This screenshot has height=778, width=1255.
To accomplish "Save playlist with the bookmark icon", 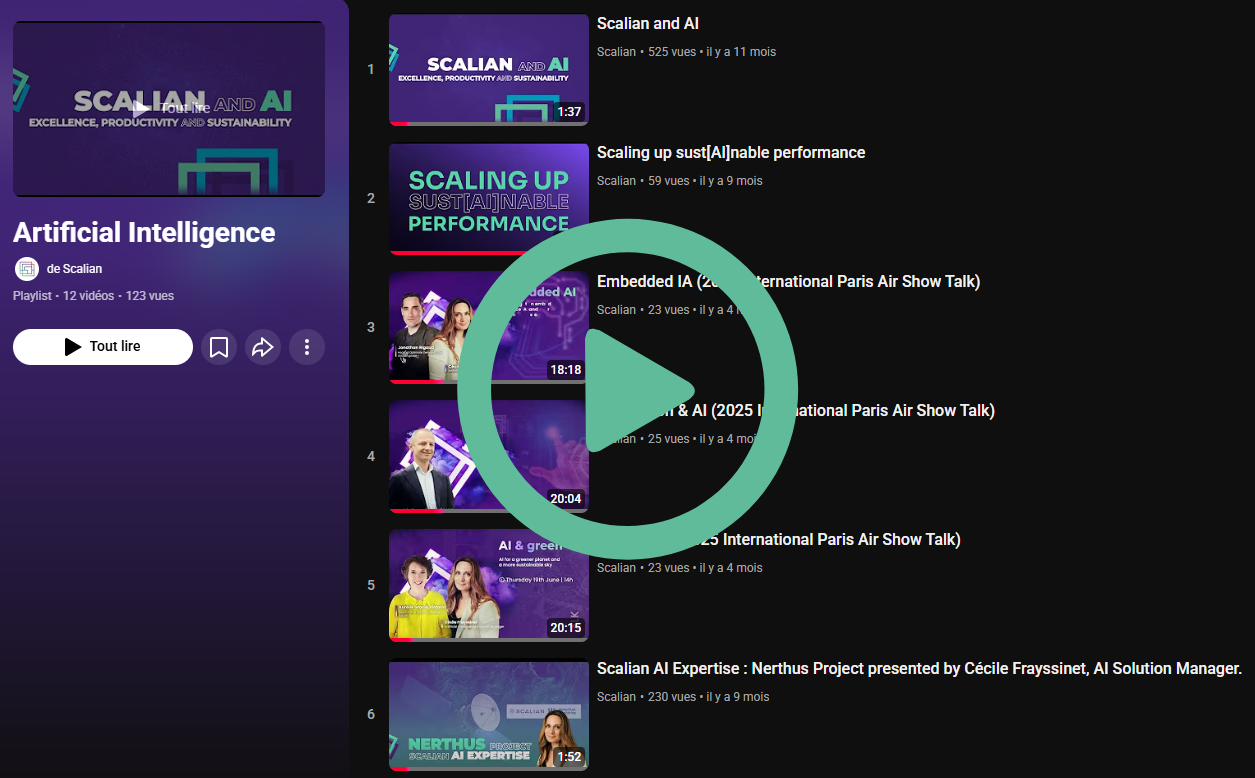I will [219, 347].
